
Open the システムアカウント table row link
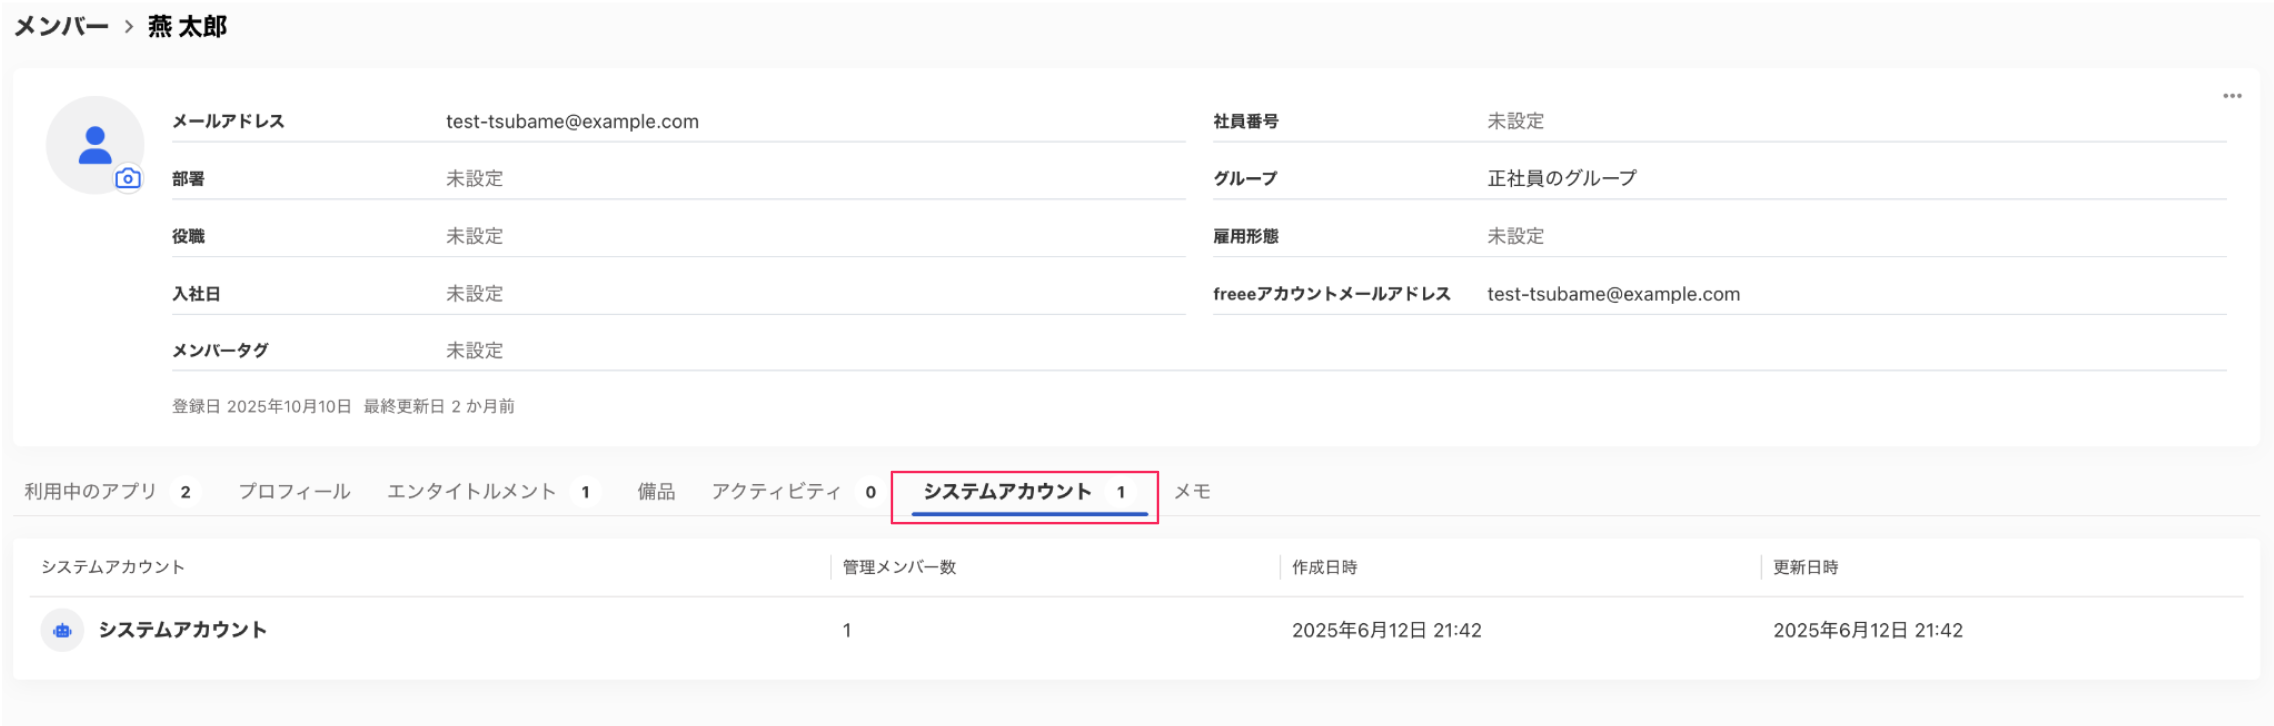click(182, 630)
